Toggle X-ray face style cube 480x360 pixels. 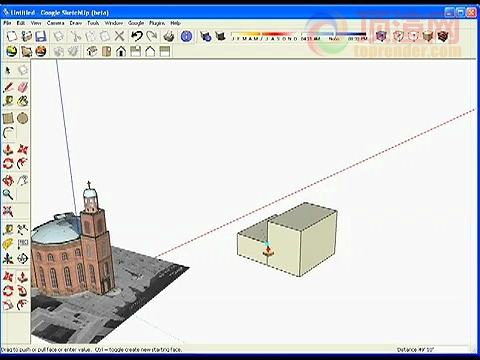click(381, 36)
